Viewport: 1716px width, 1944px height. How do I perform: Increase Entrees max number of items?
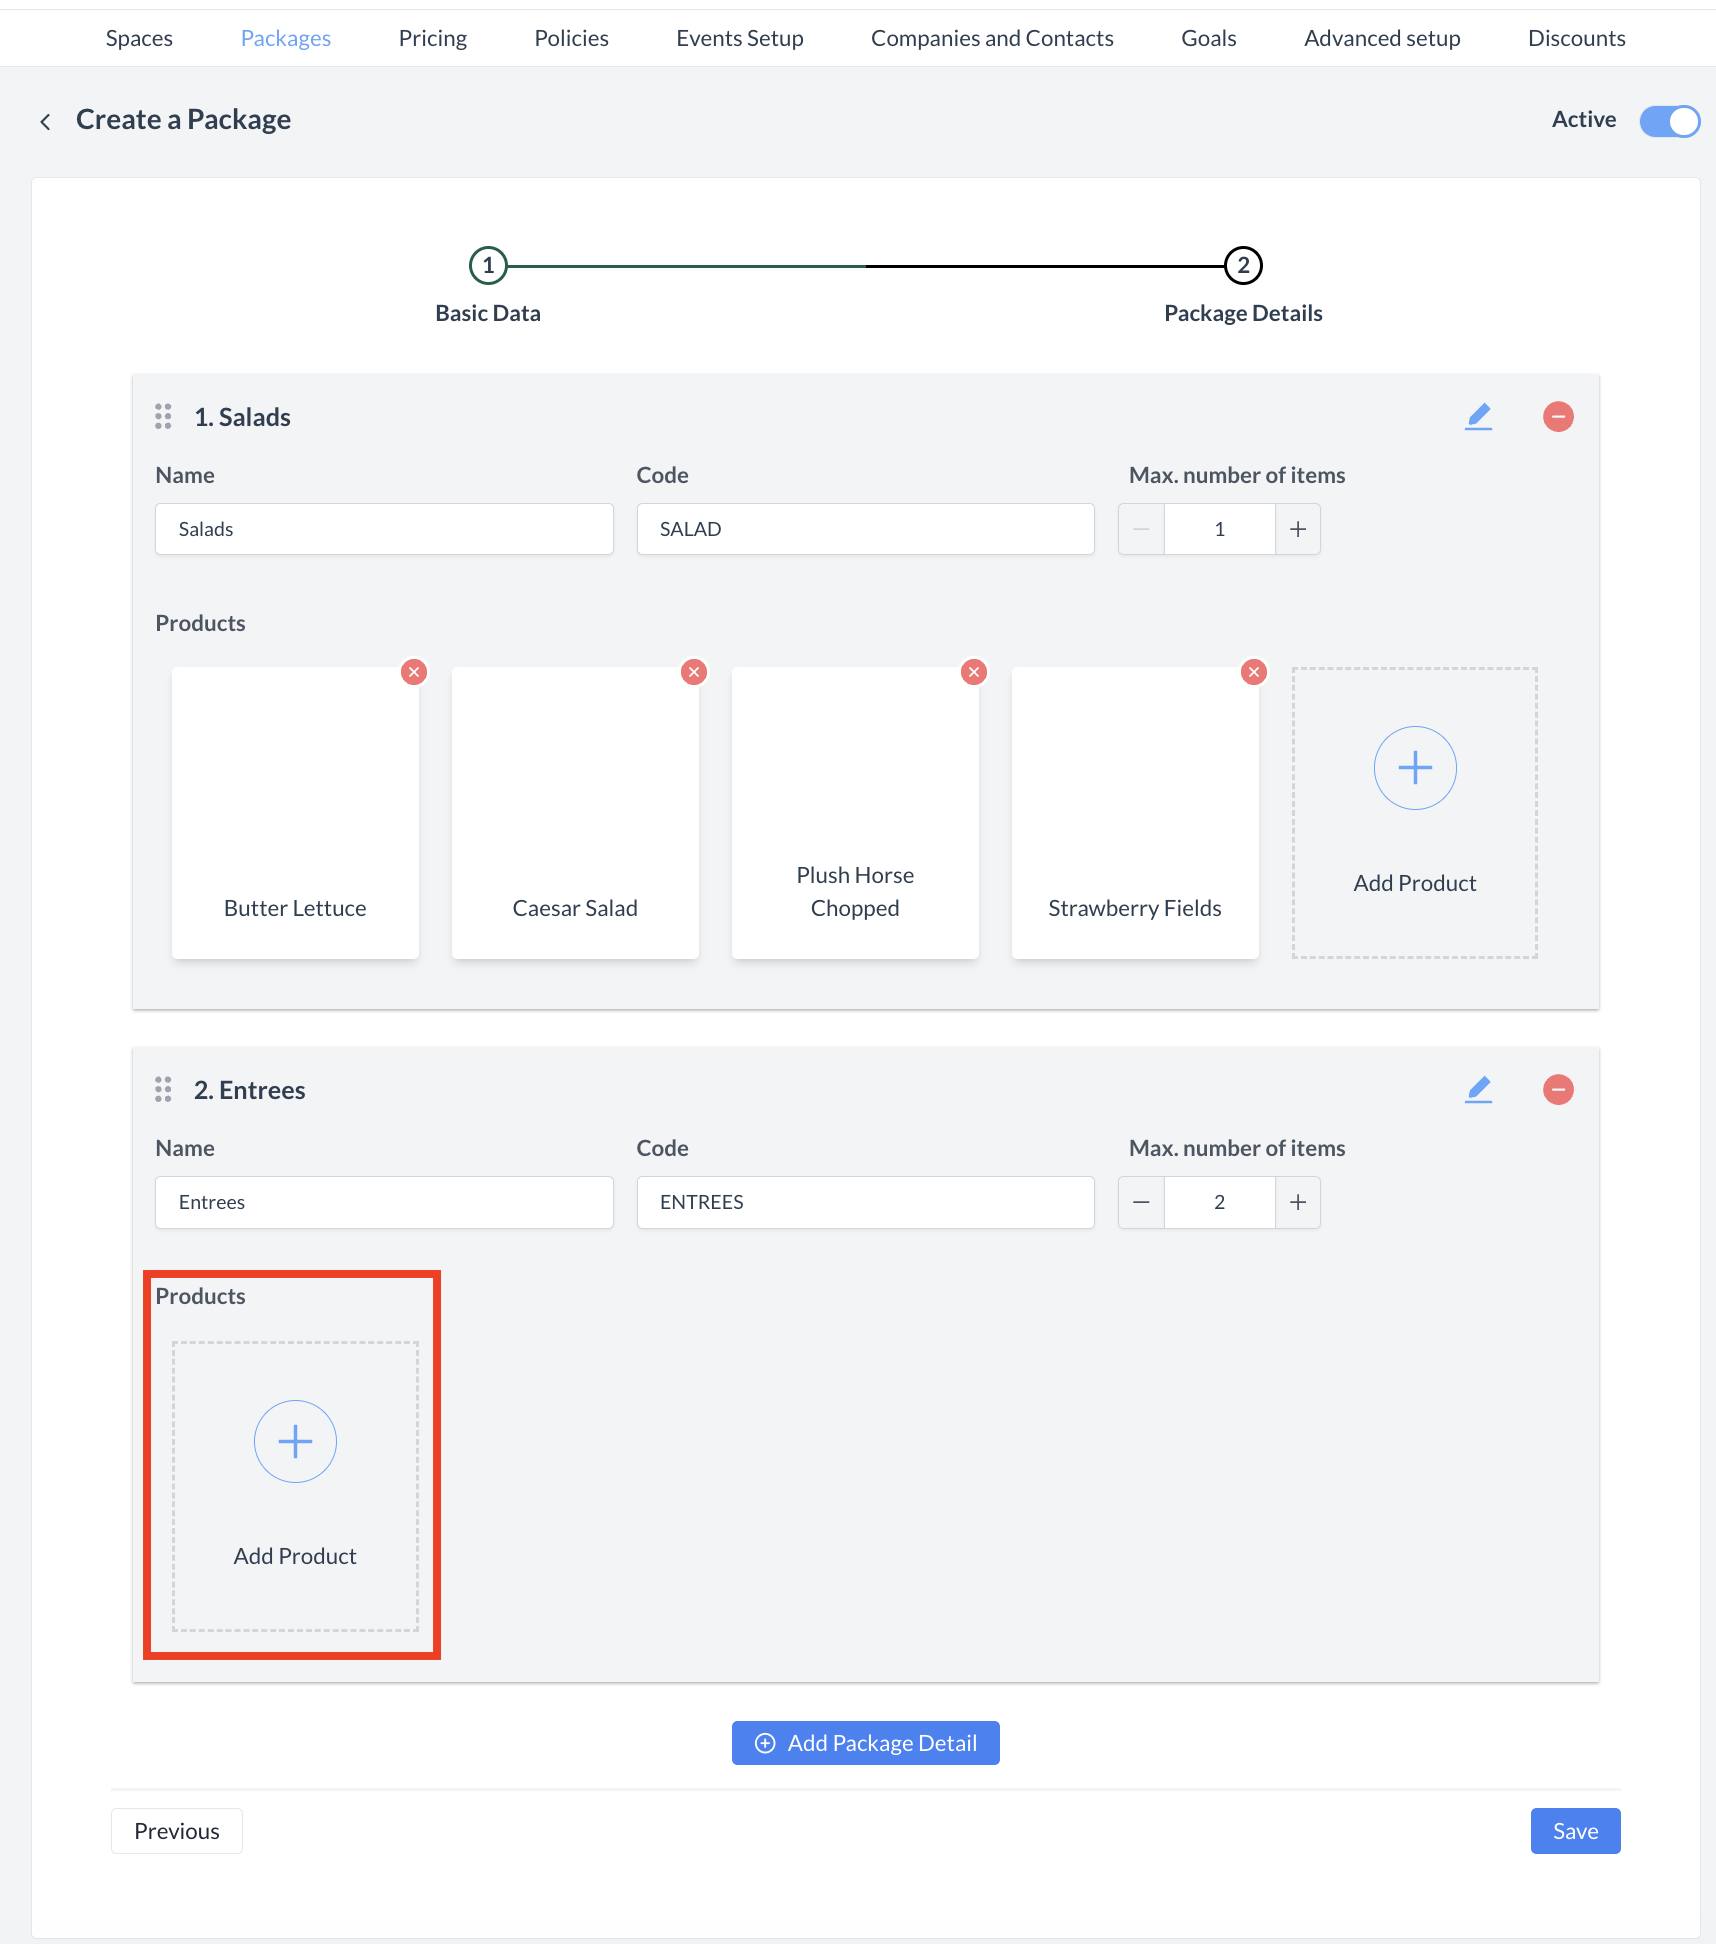tap(1298, 1202)
